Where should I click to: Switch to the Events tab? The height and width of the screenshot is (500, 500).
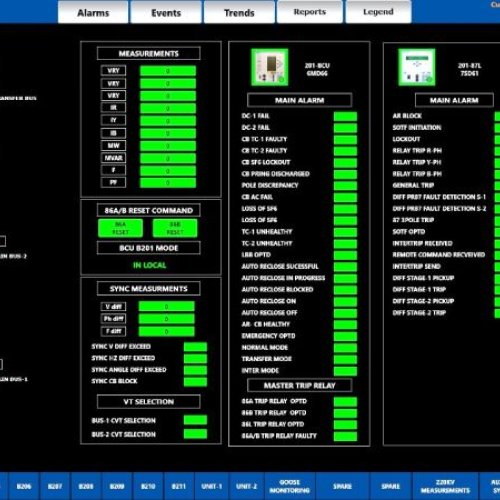pyautogui.click(x=166, y=12)
